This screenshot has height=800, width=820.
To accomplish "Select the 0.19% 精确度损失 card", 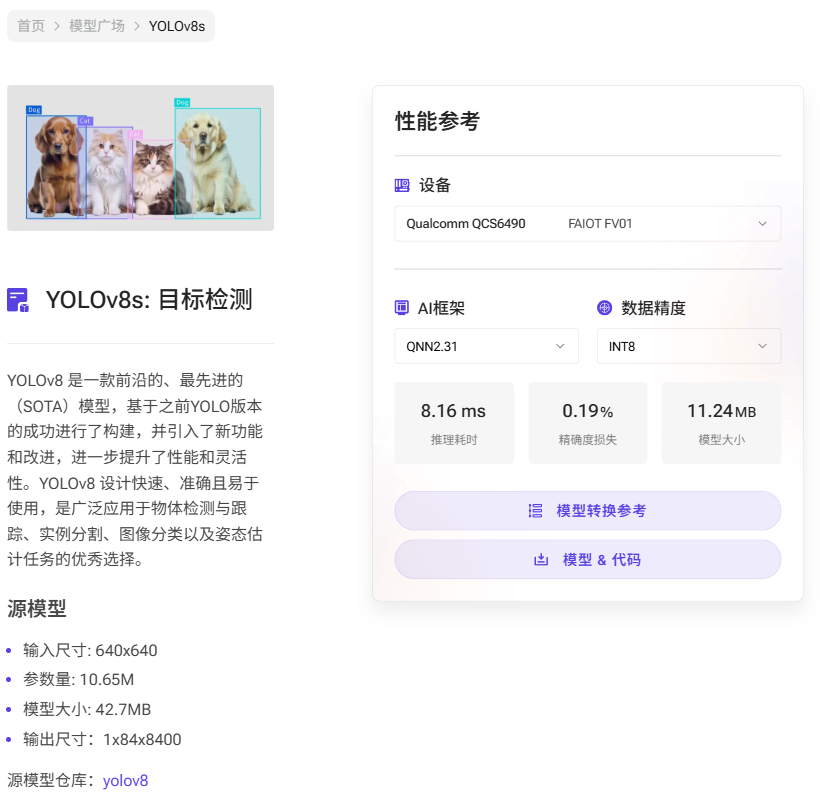I will click(588, 422).
